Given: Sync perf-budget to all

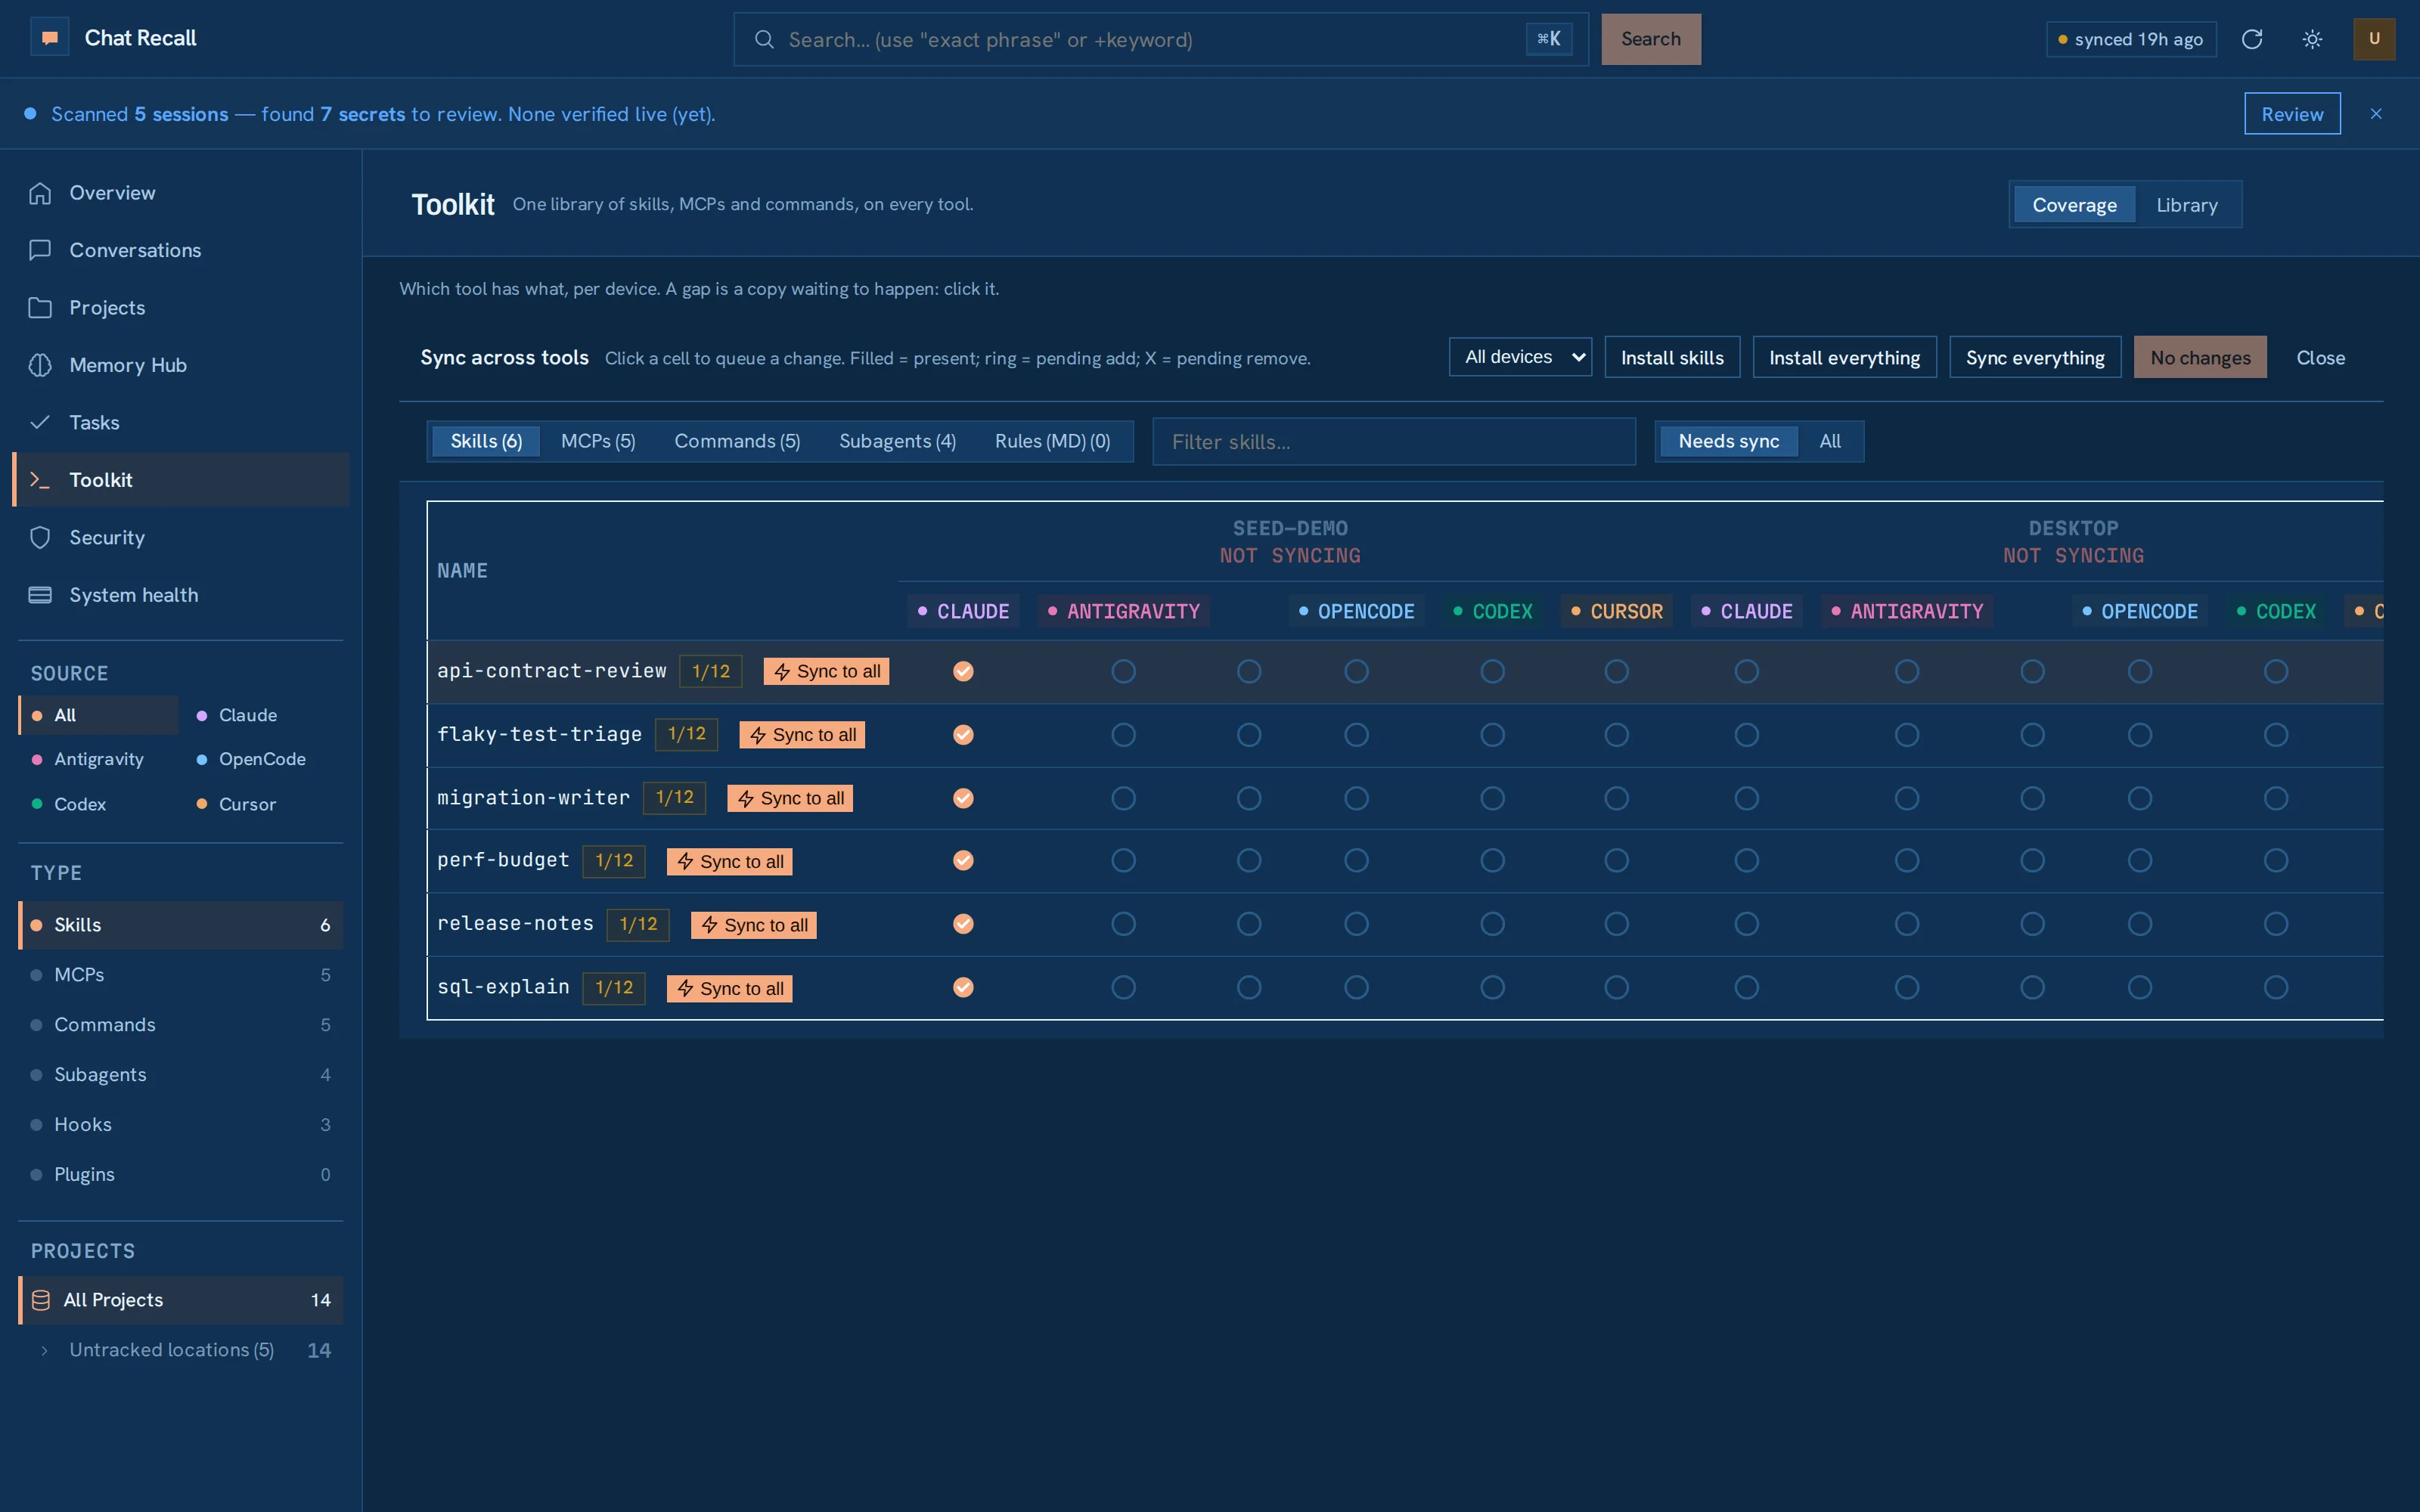Looking at the screenshot, I should (x=729, y=861).
